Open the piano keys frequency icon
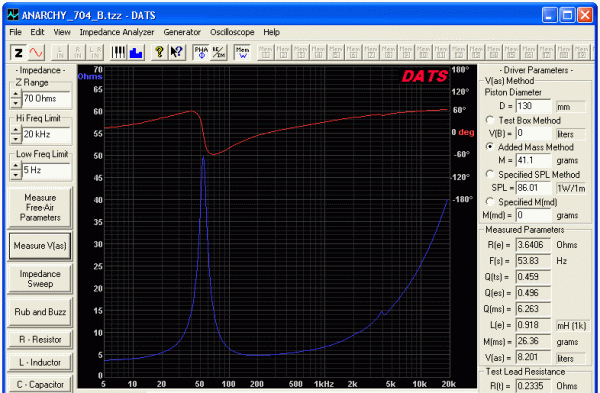Image resolution: width=600 pixels, height=393 pixels. [x=118, y=52]
